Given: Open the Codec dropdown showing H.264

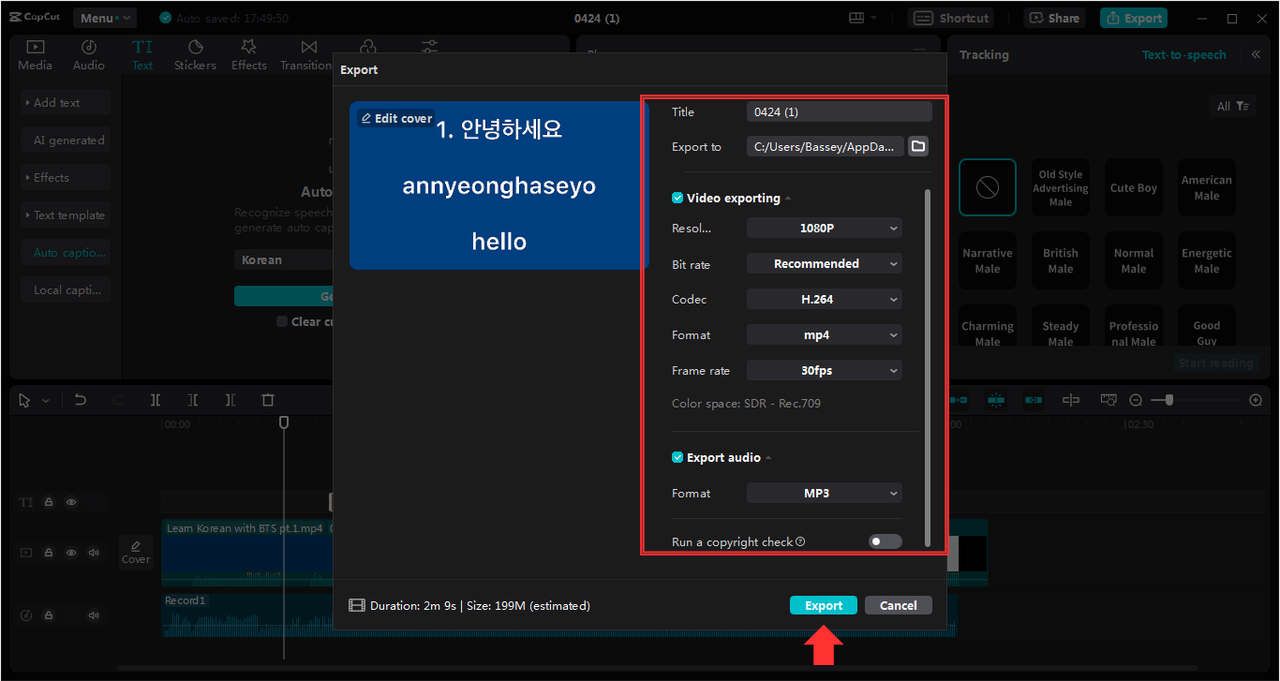Looking at the screenshot, I should [x=824, y=299].
